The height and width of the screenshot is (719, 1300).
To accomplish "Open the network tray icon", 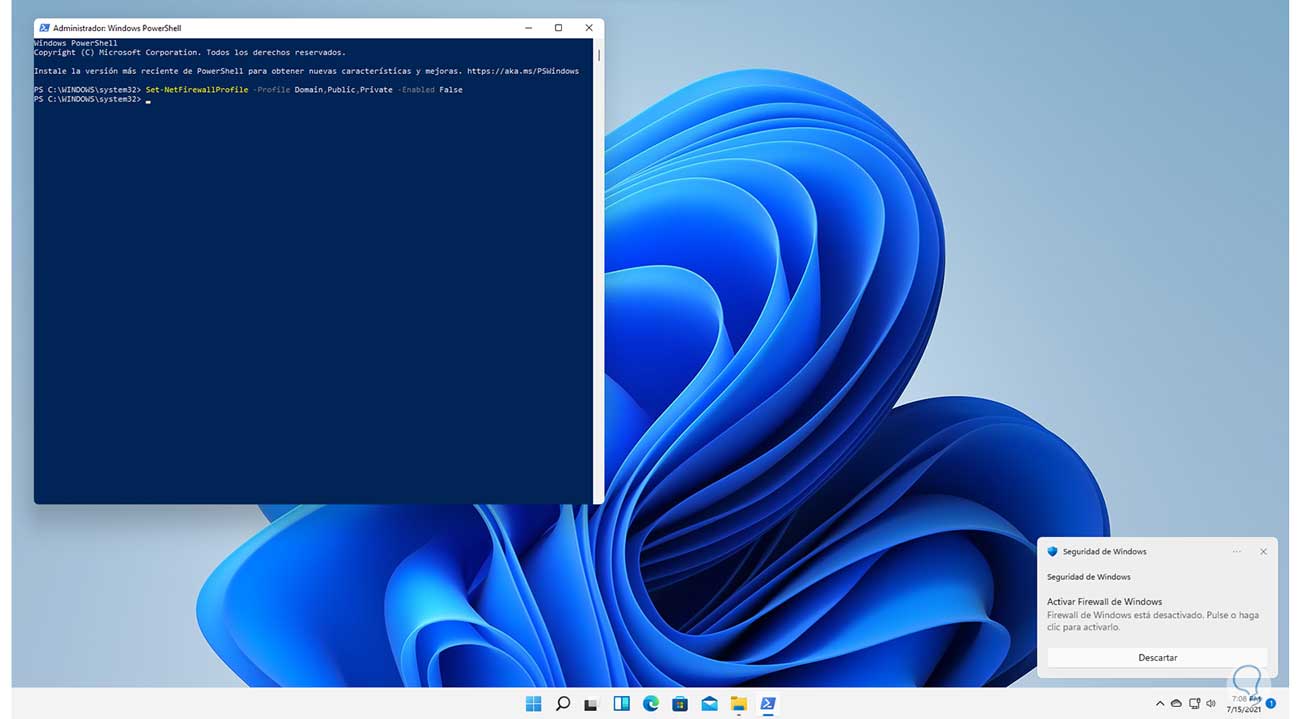I will [x=1194, y=704].
